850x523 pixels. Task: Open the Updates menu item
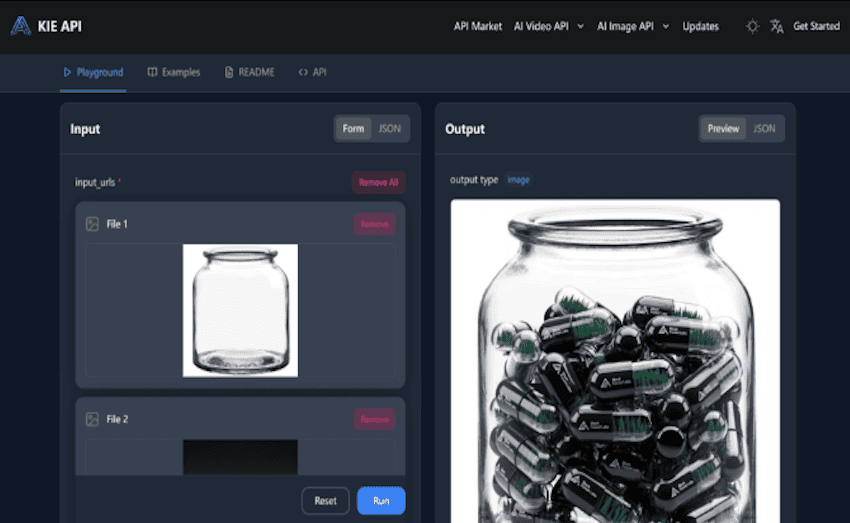coord(700,26)
